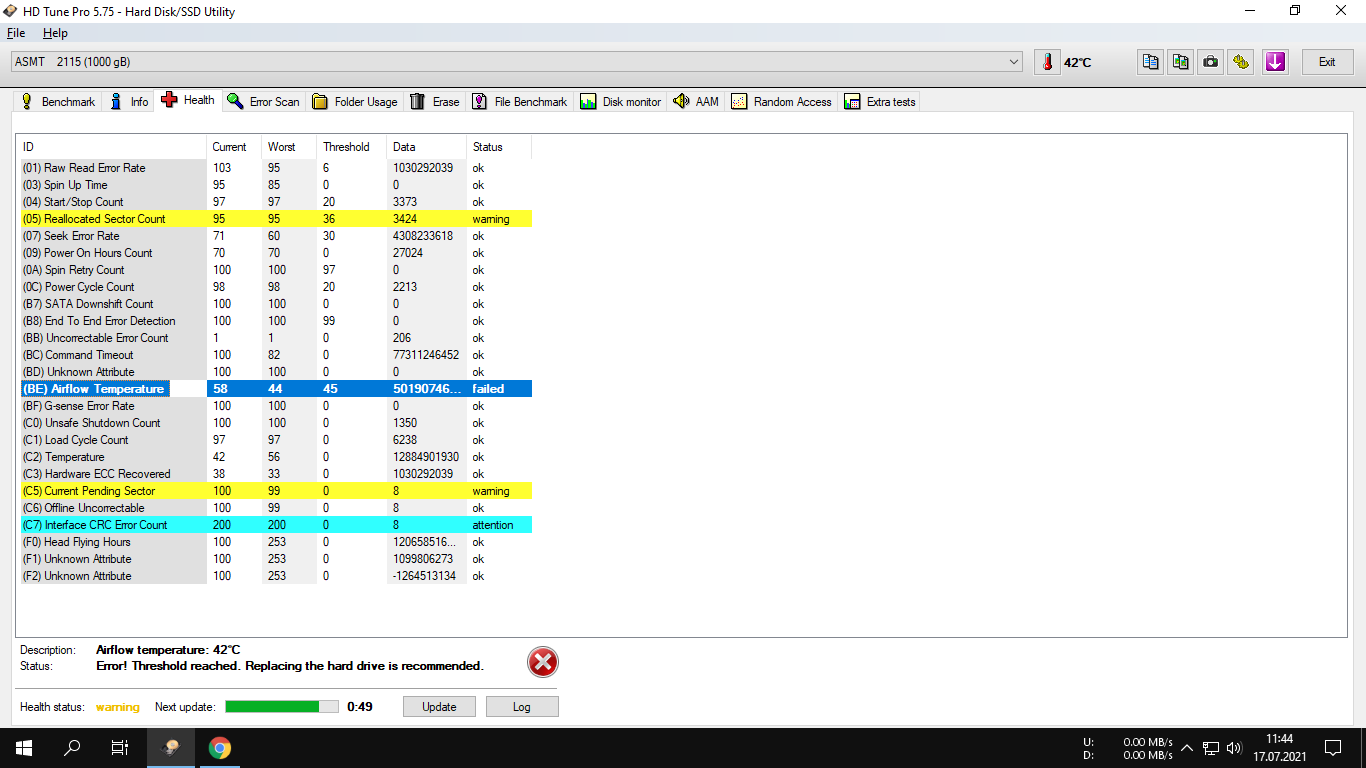Open the Options tools icon
1366x768 pixels.
[x=1241, y=62]
